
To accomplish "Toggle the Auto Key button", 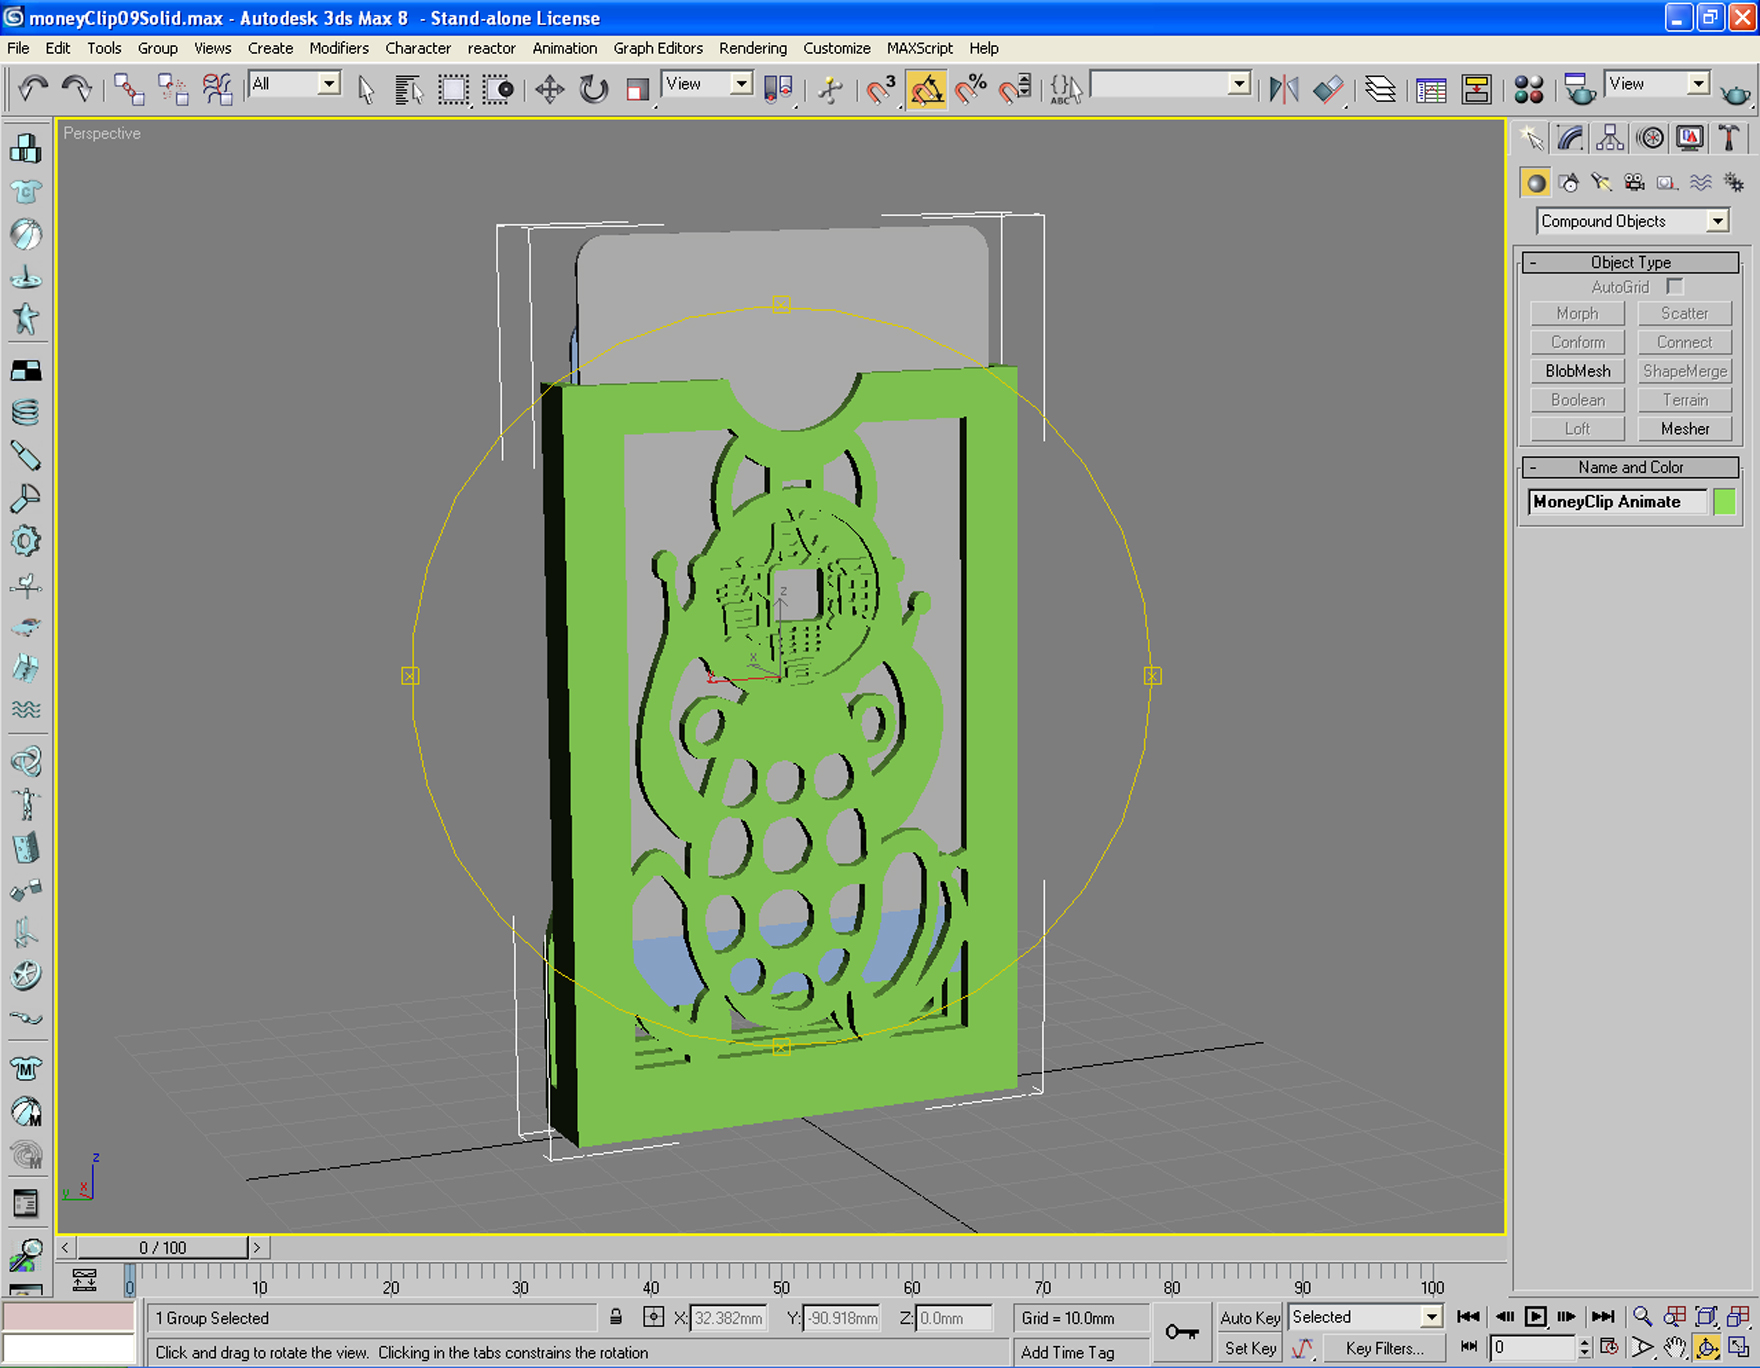I will pyautogui.click(x=1250, y=1318).
